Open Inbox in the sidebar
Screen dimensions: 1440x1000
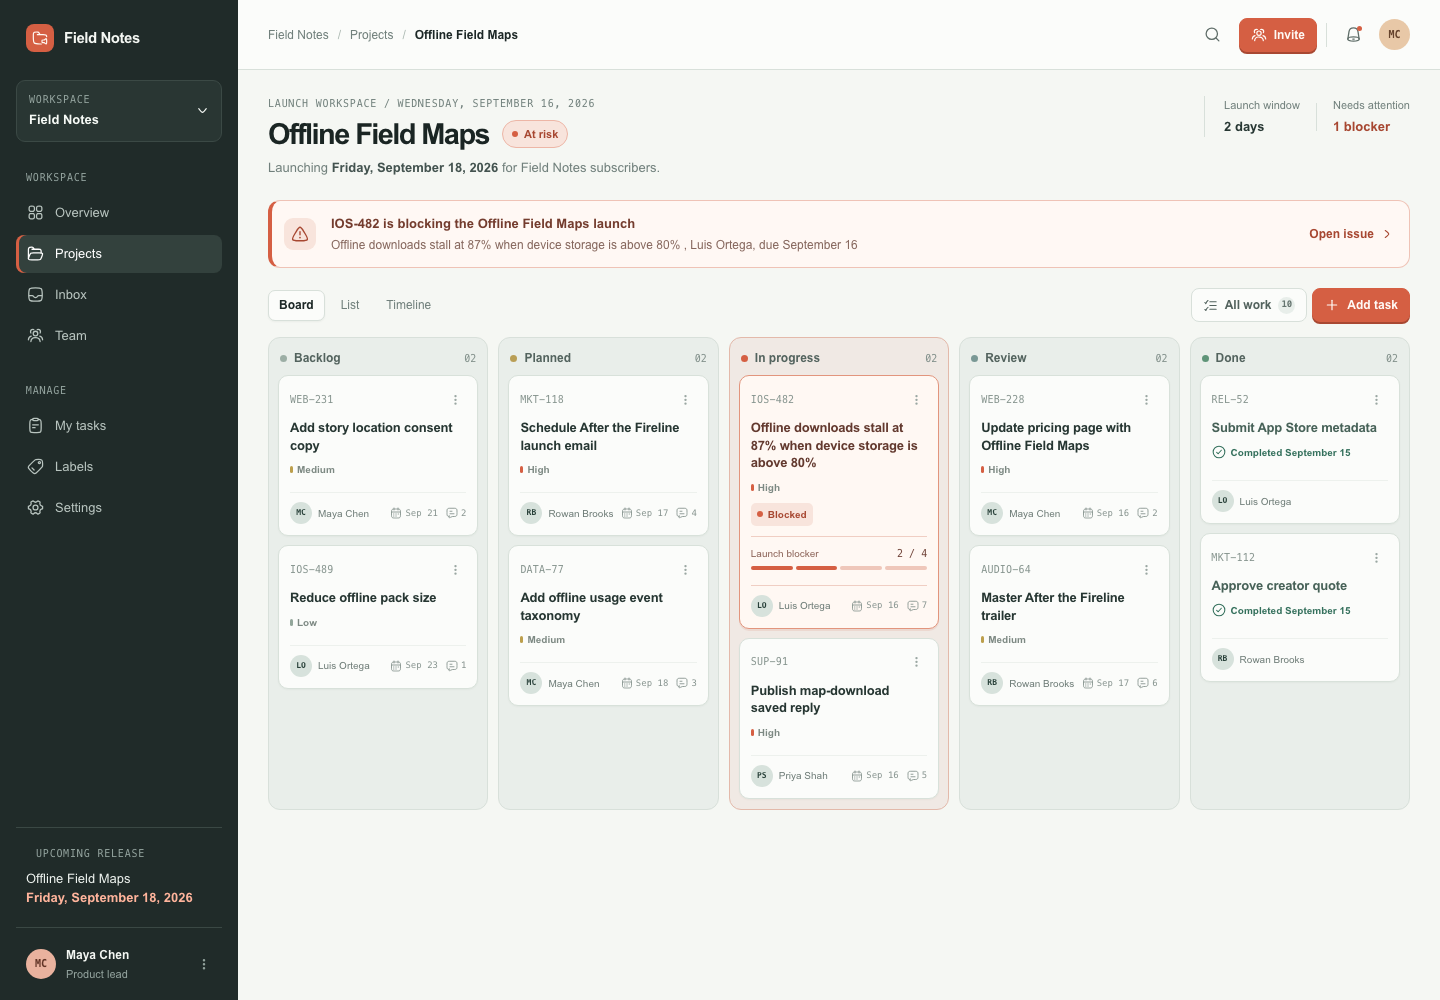pyautogui.click(x=119, y=295)
